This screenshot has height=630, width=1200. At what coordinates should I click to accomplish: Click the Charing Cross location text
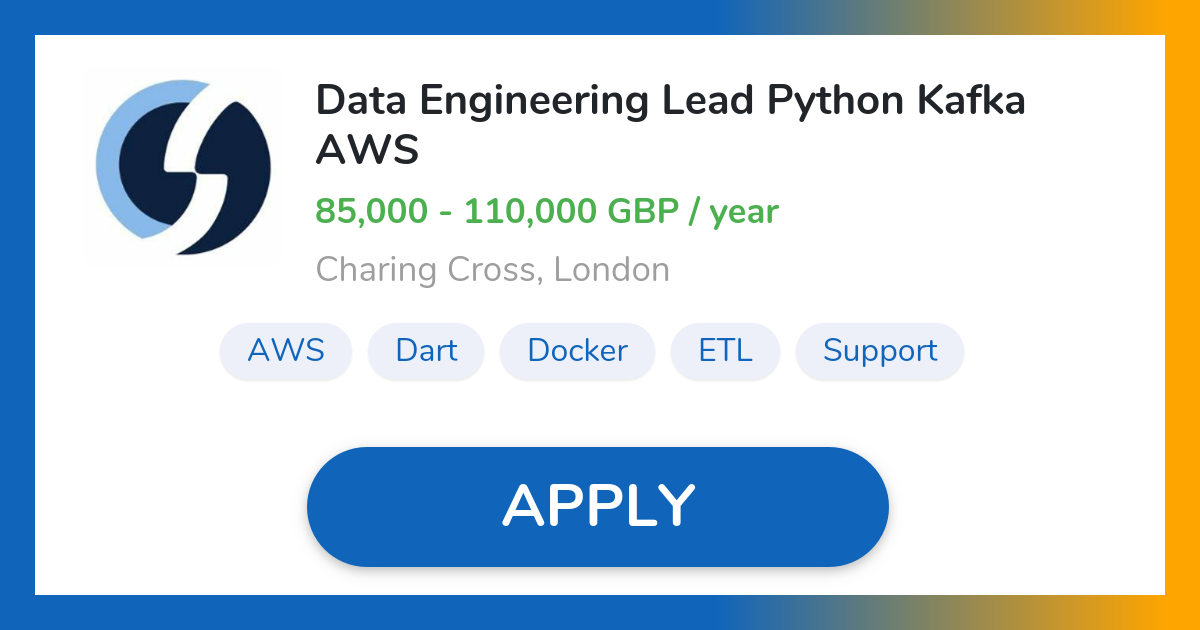492,268
